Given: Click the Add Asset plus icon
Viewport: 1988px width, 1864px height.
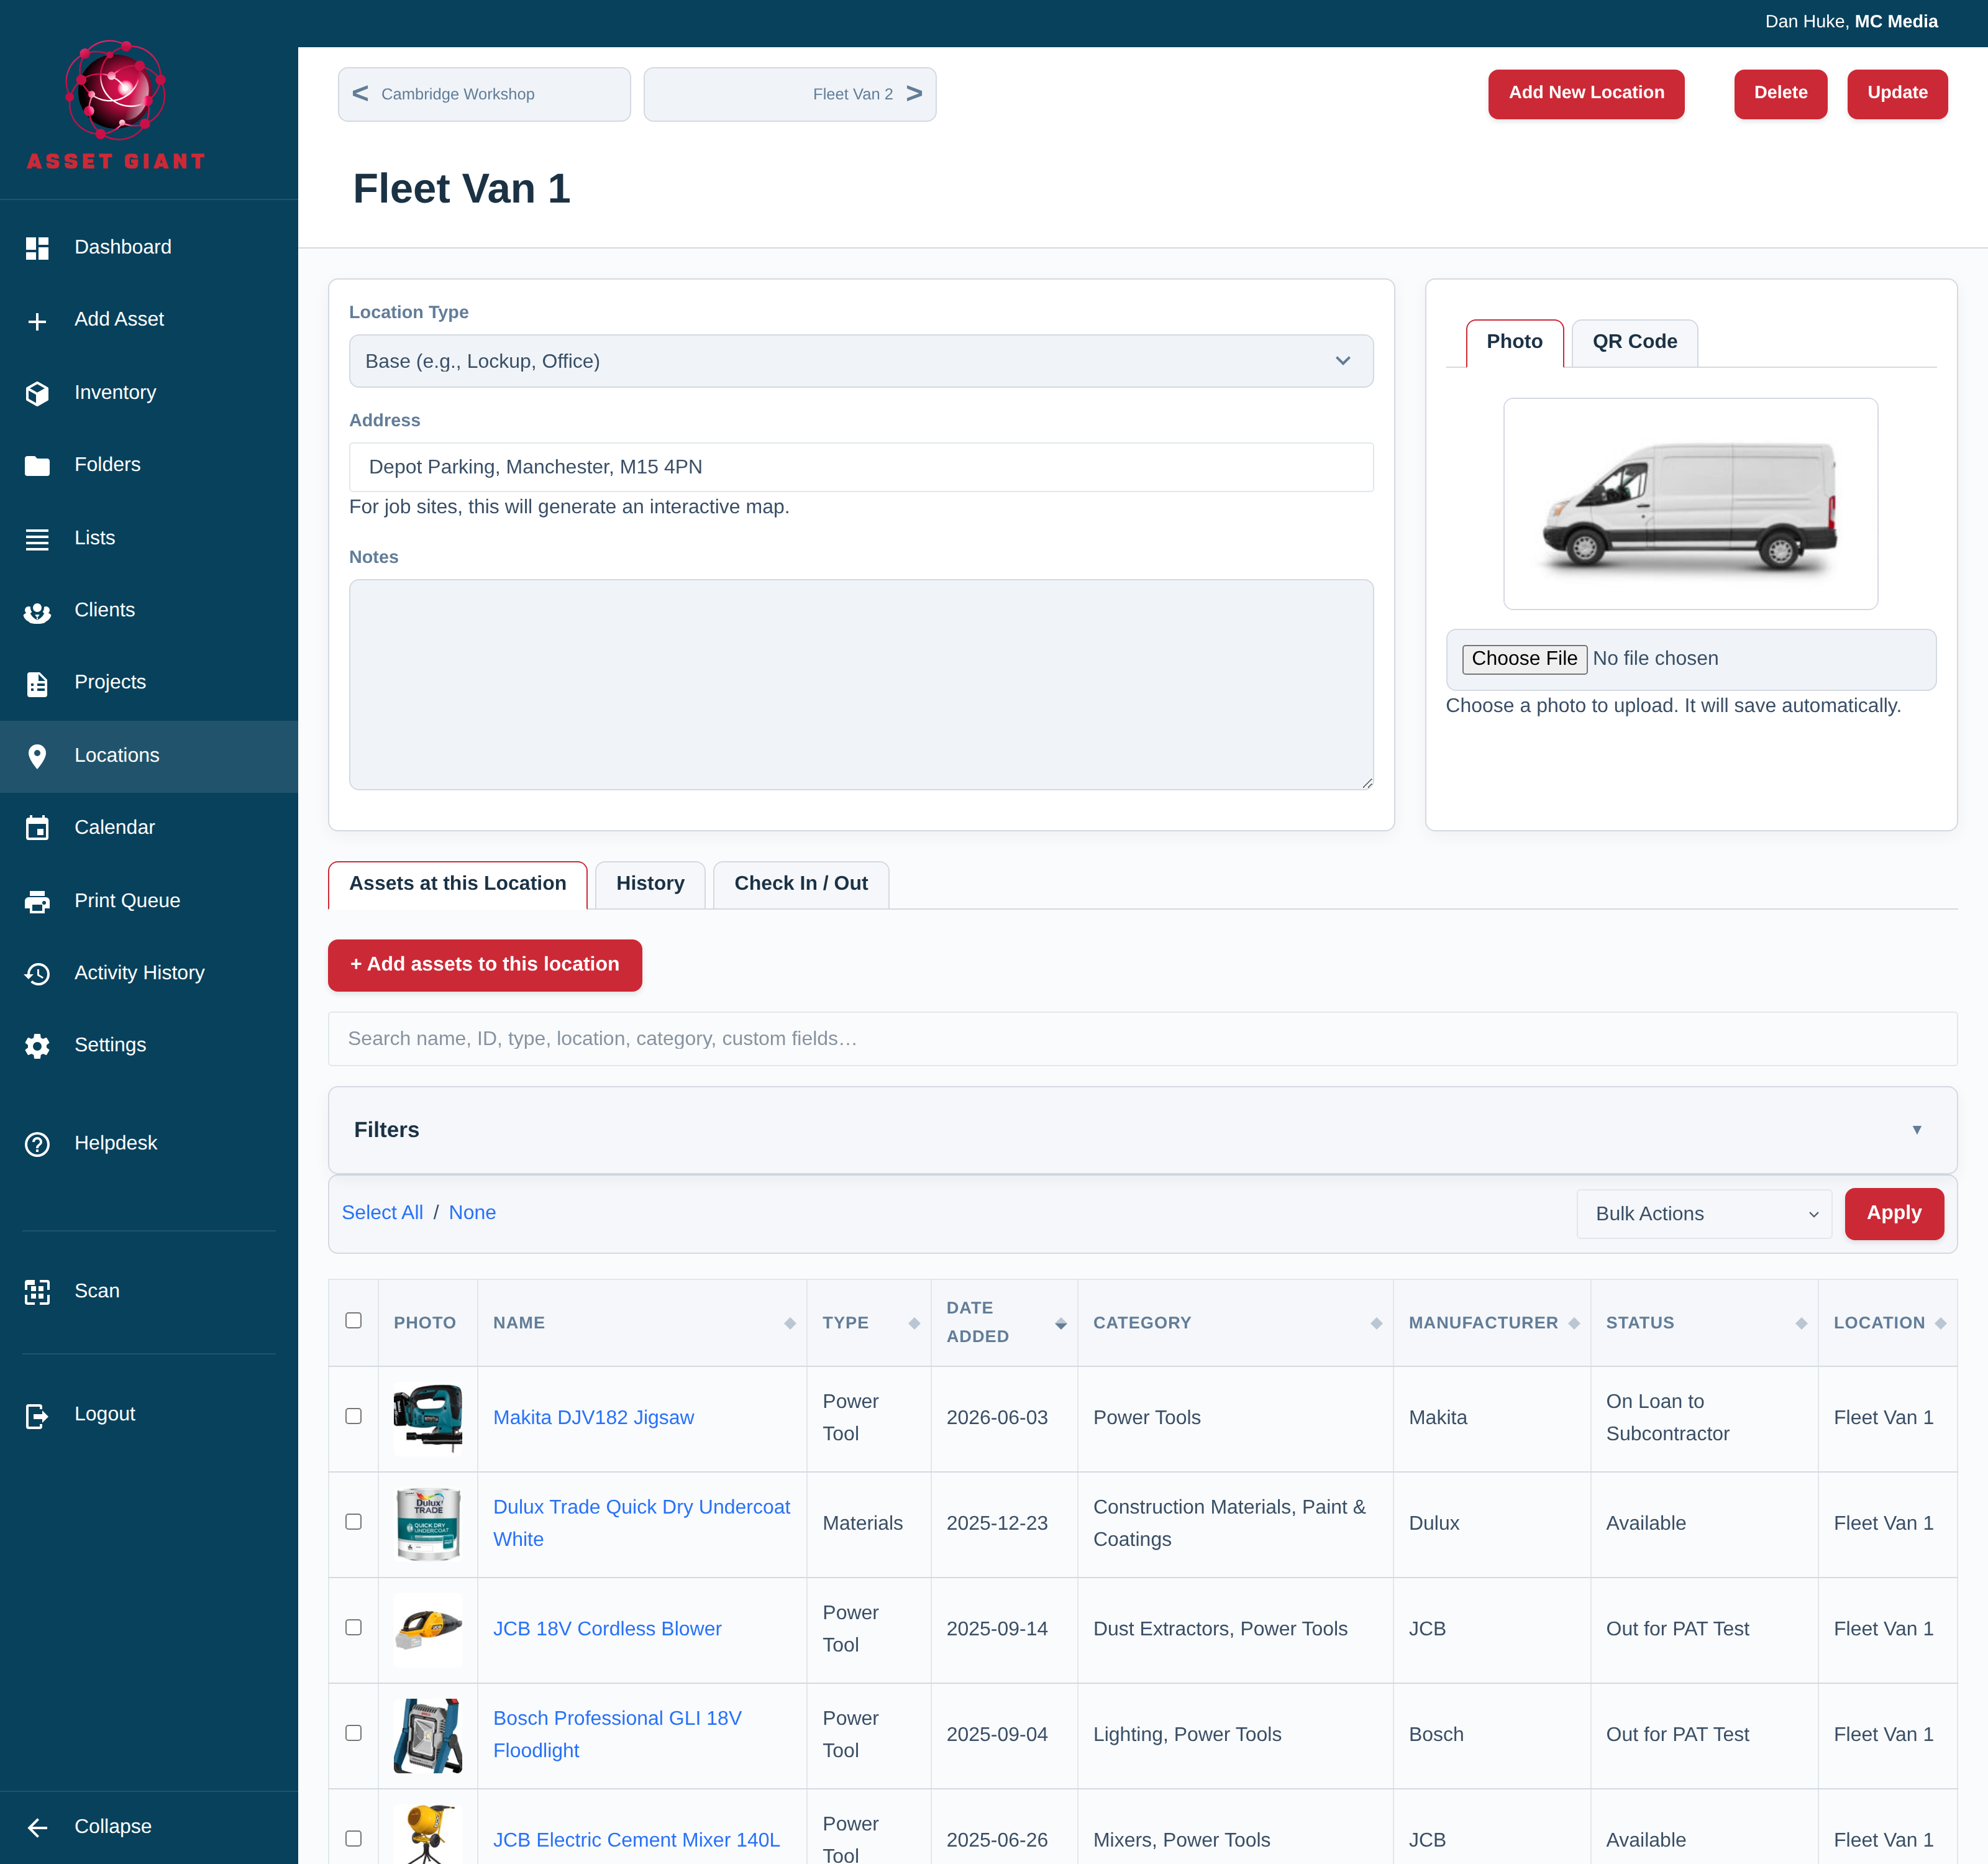Looking at the screenshot, I should (37, 321).
